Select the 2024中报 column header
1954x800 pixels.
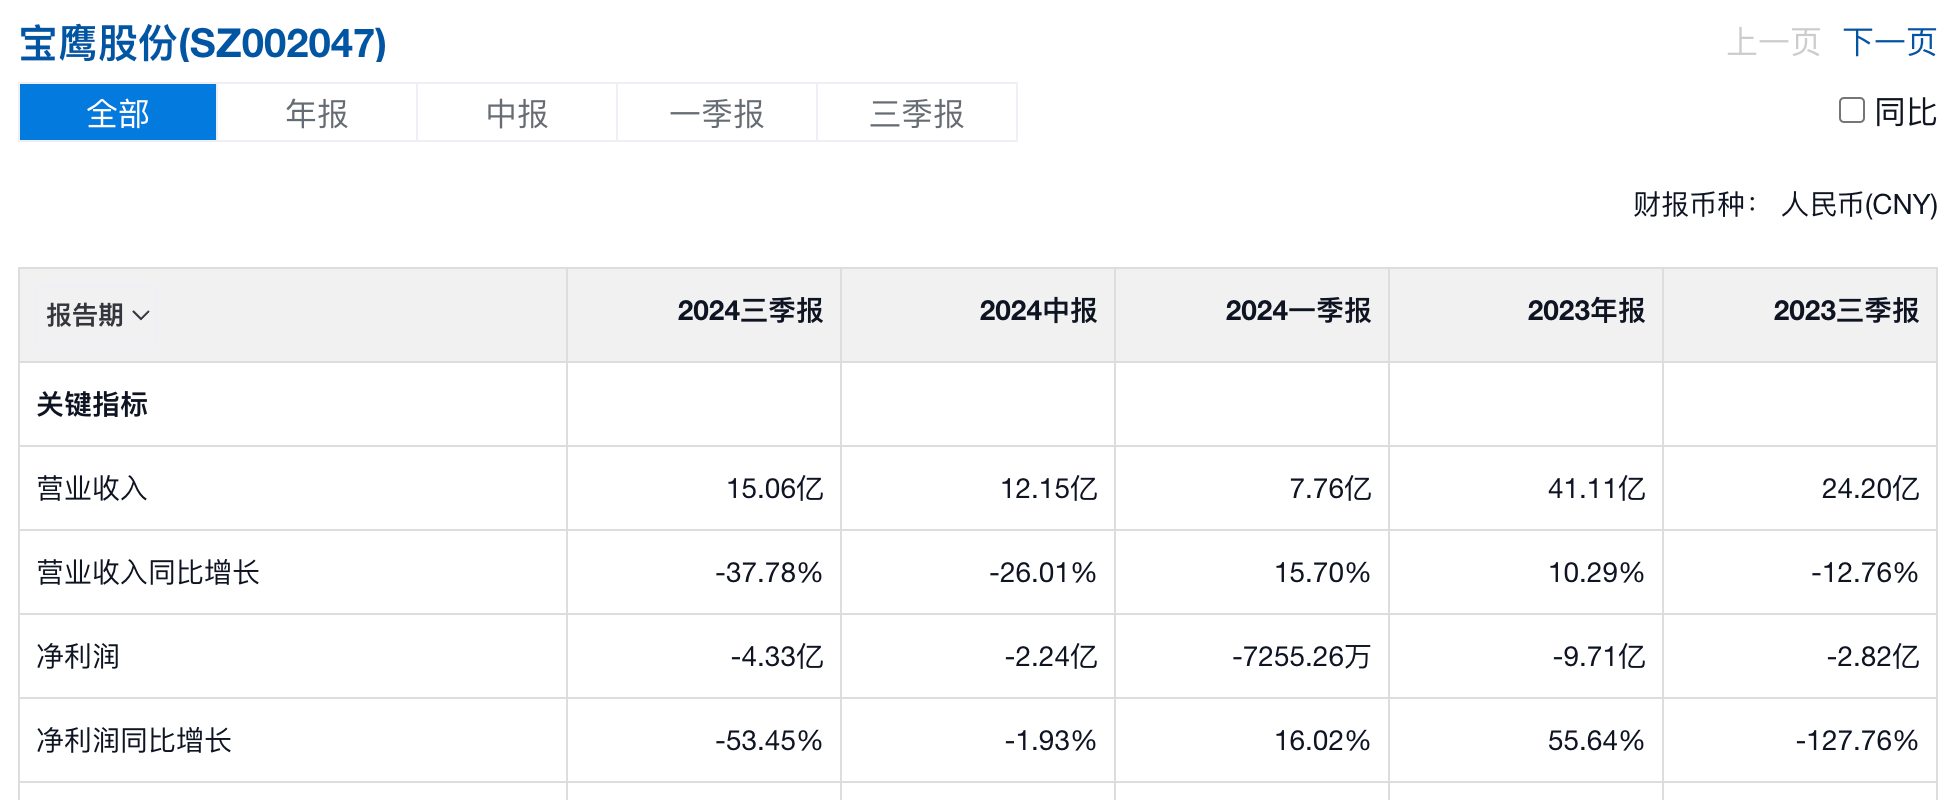(1038, 311)
